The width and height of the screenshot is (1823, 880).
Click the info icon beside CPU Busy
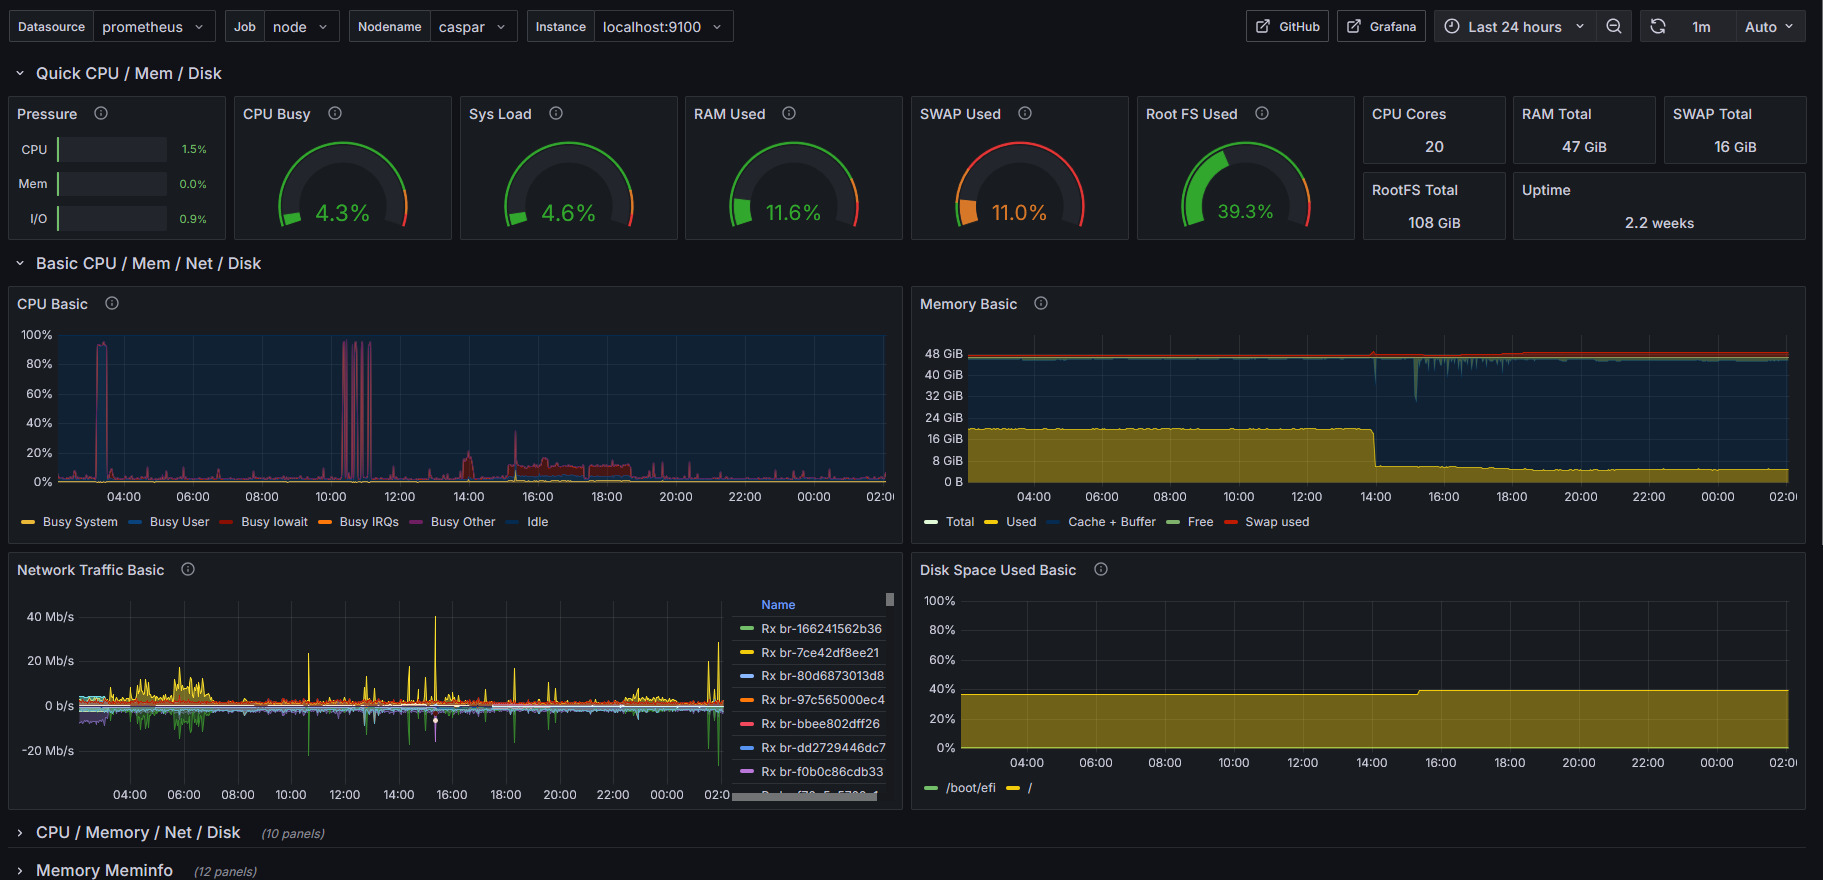[x=335, y=114]
